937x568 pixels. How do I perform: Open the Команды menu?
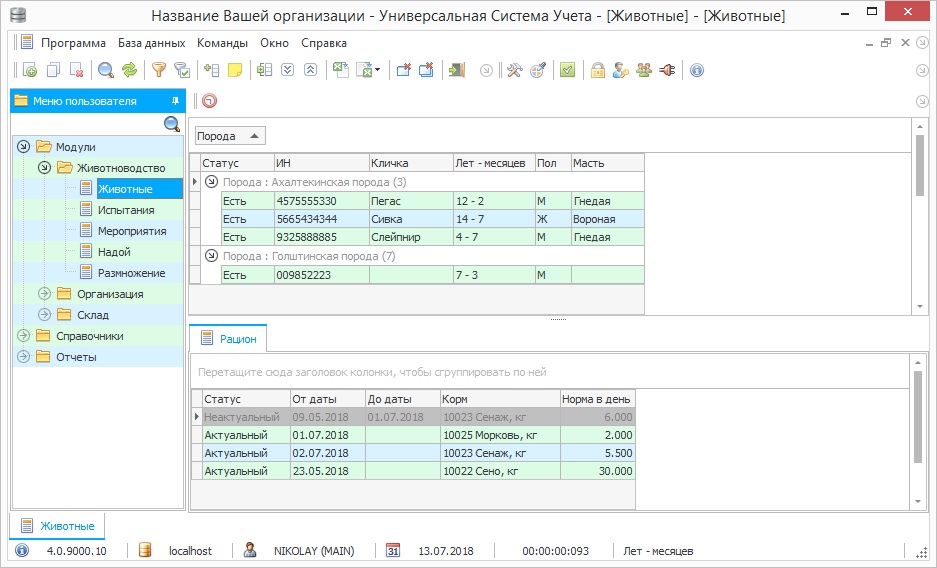coord(222,43)
